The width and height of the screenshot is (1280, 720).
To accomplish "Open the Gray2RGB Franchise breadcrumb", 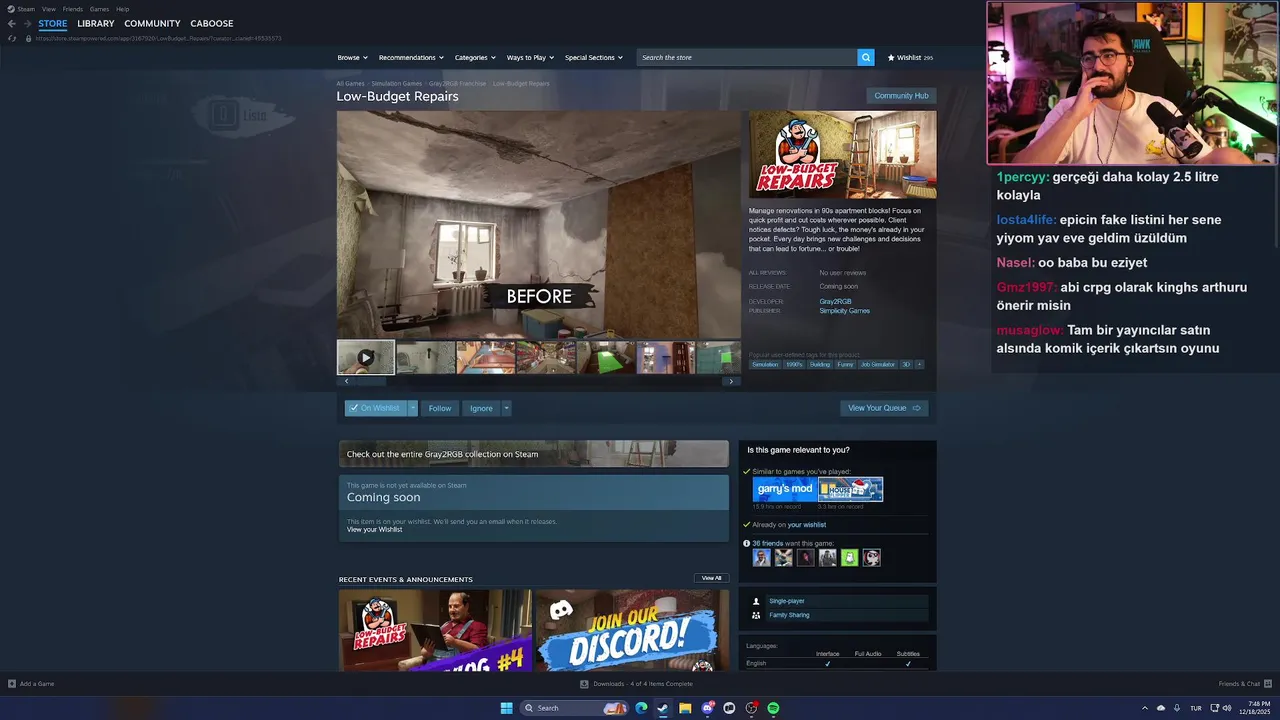I will pos(458,84).
